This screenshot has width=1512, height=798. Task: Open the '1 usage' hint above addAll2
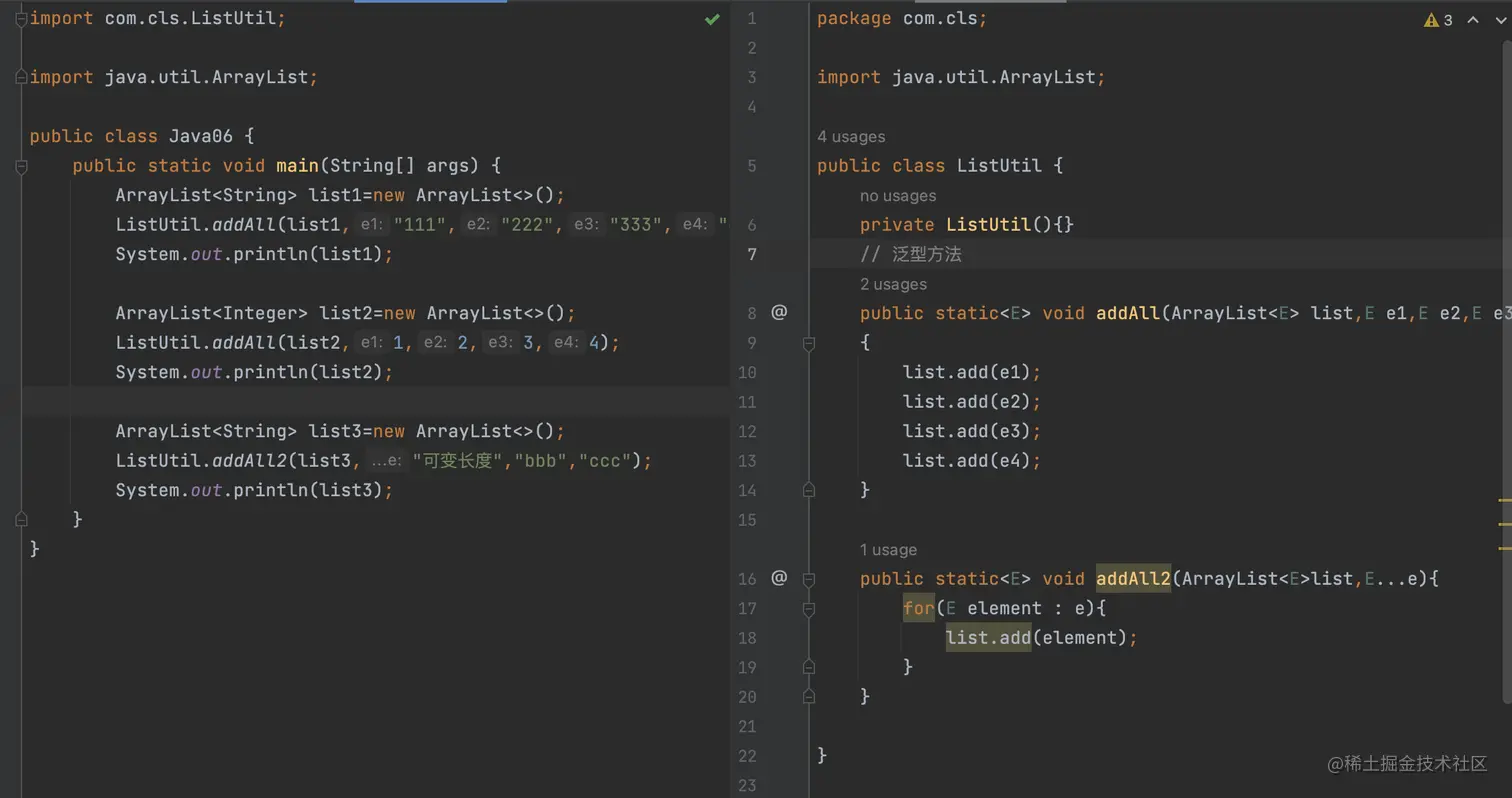[888, 550]
